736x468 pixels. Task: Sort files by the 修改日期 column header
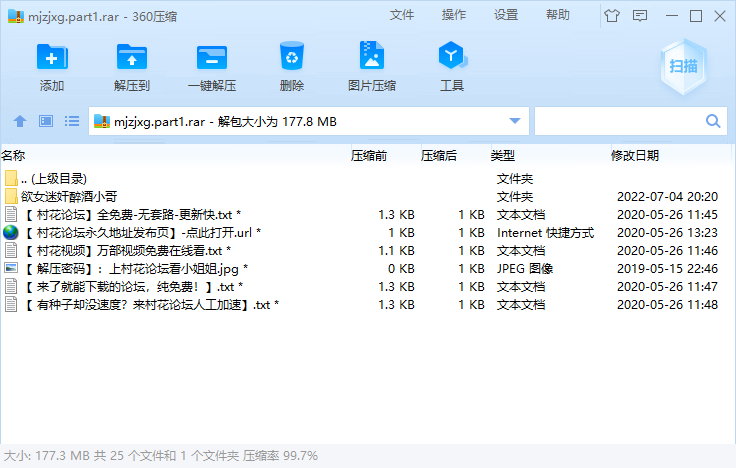coord(635,155)
